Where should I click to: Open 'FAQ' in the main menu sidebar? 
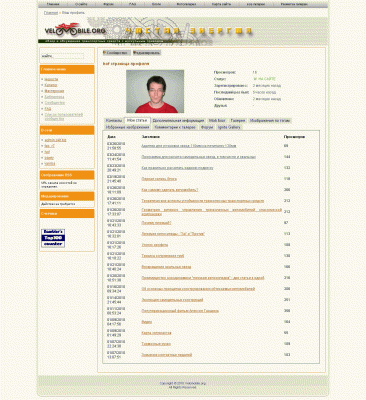(x=48, y=109)
